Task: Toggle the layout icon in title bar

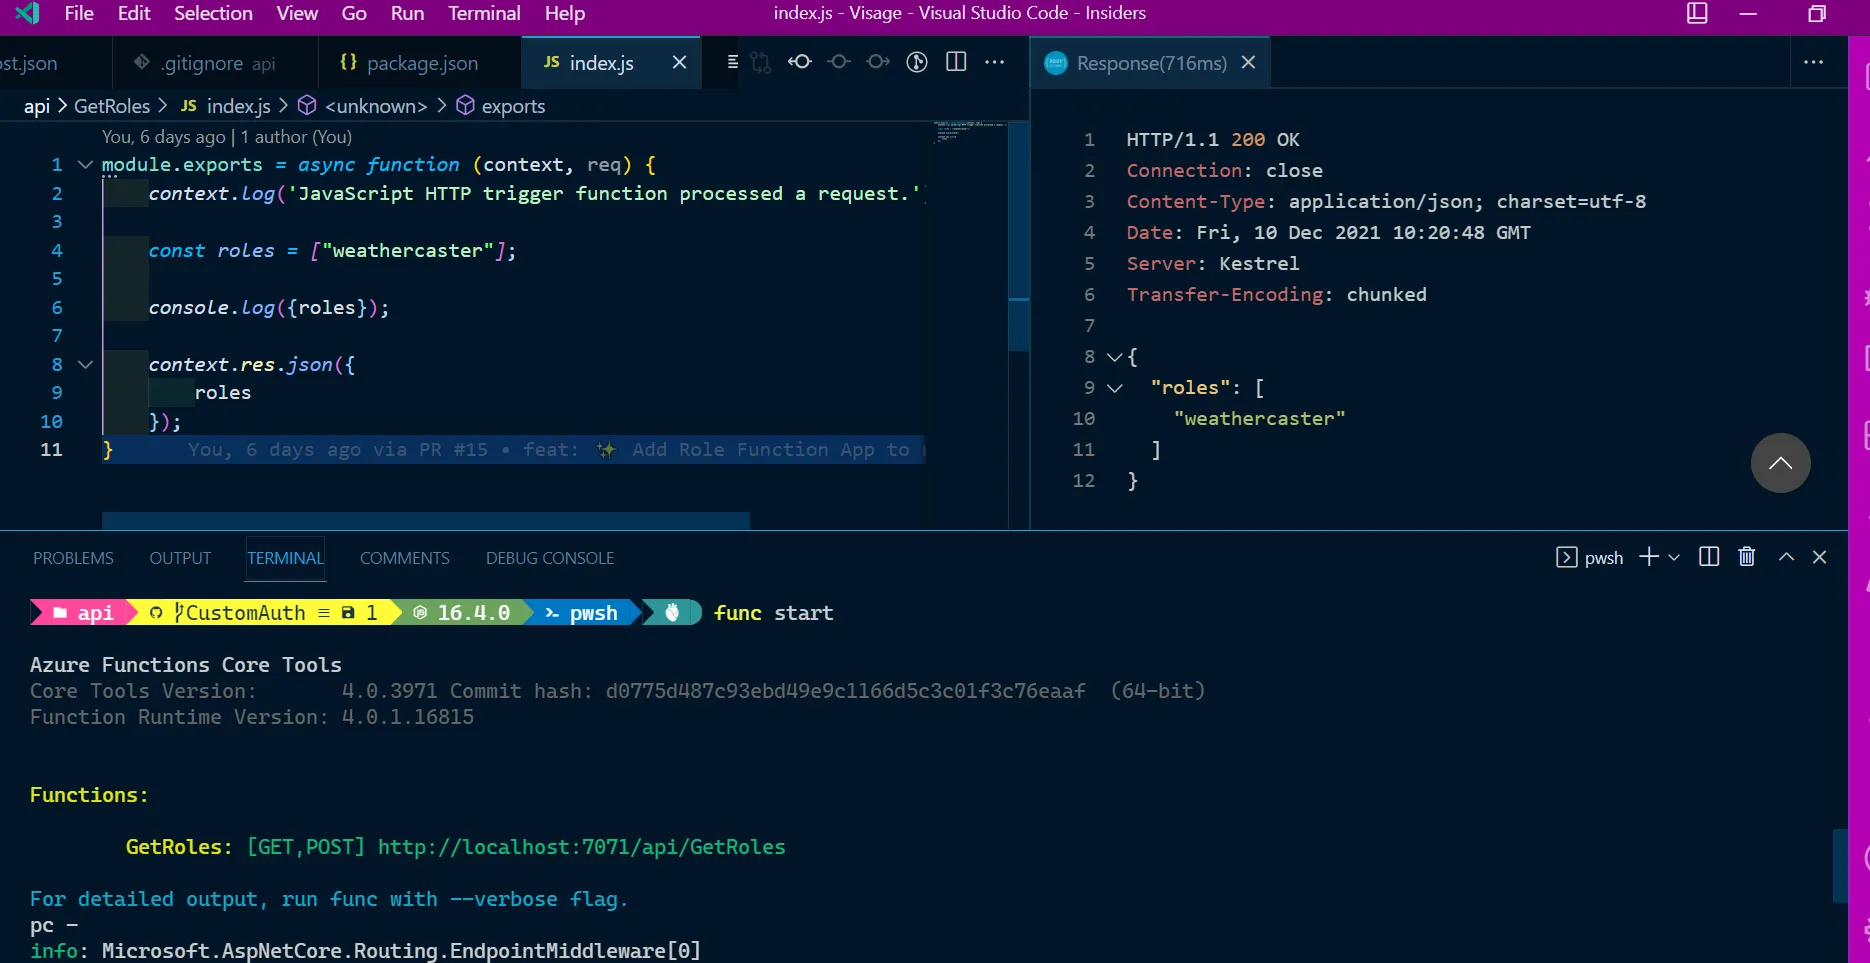Action: (1697, 13)
